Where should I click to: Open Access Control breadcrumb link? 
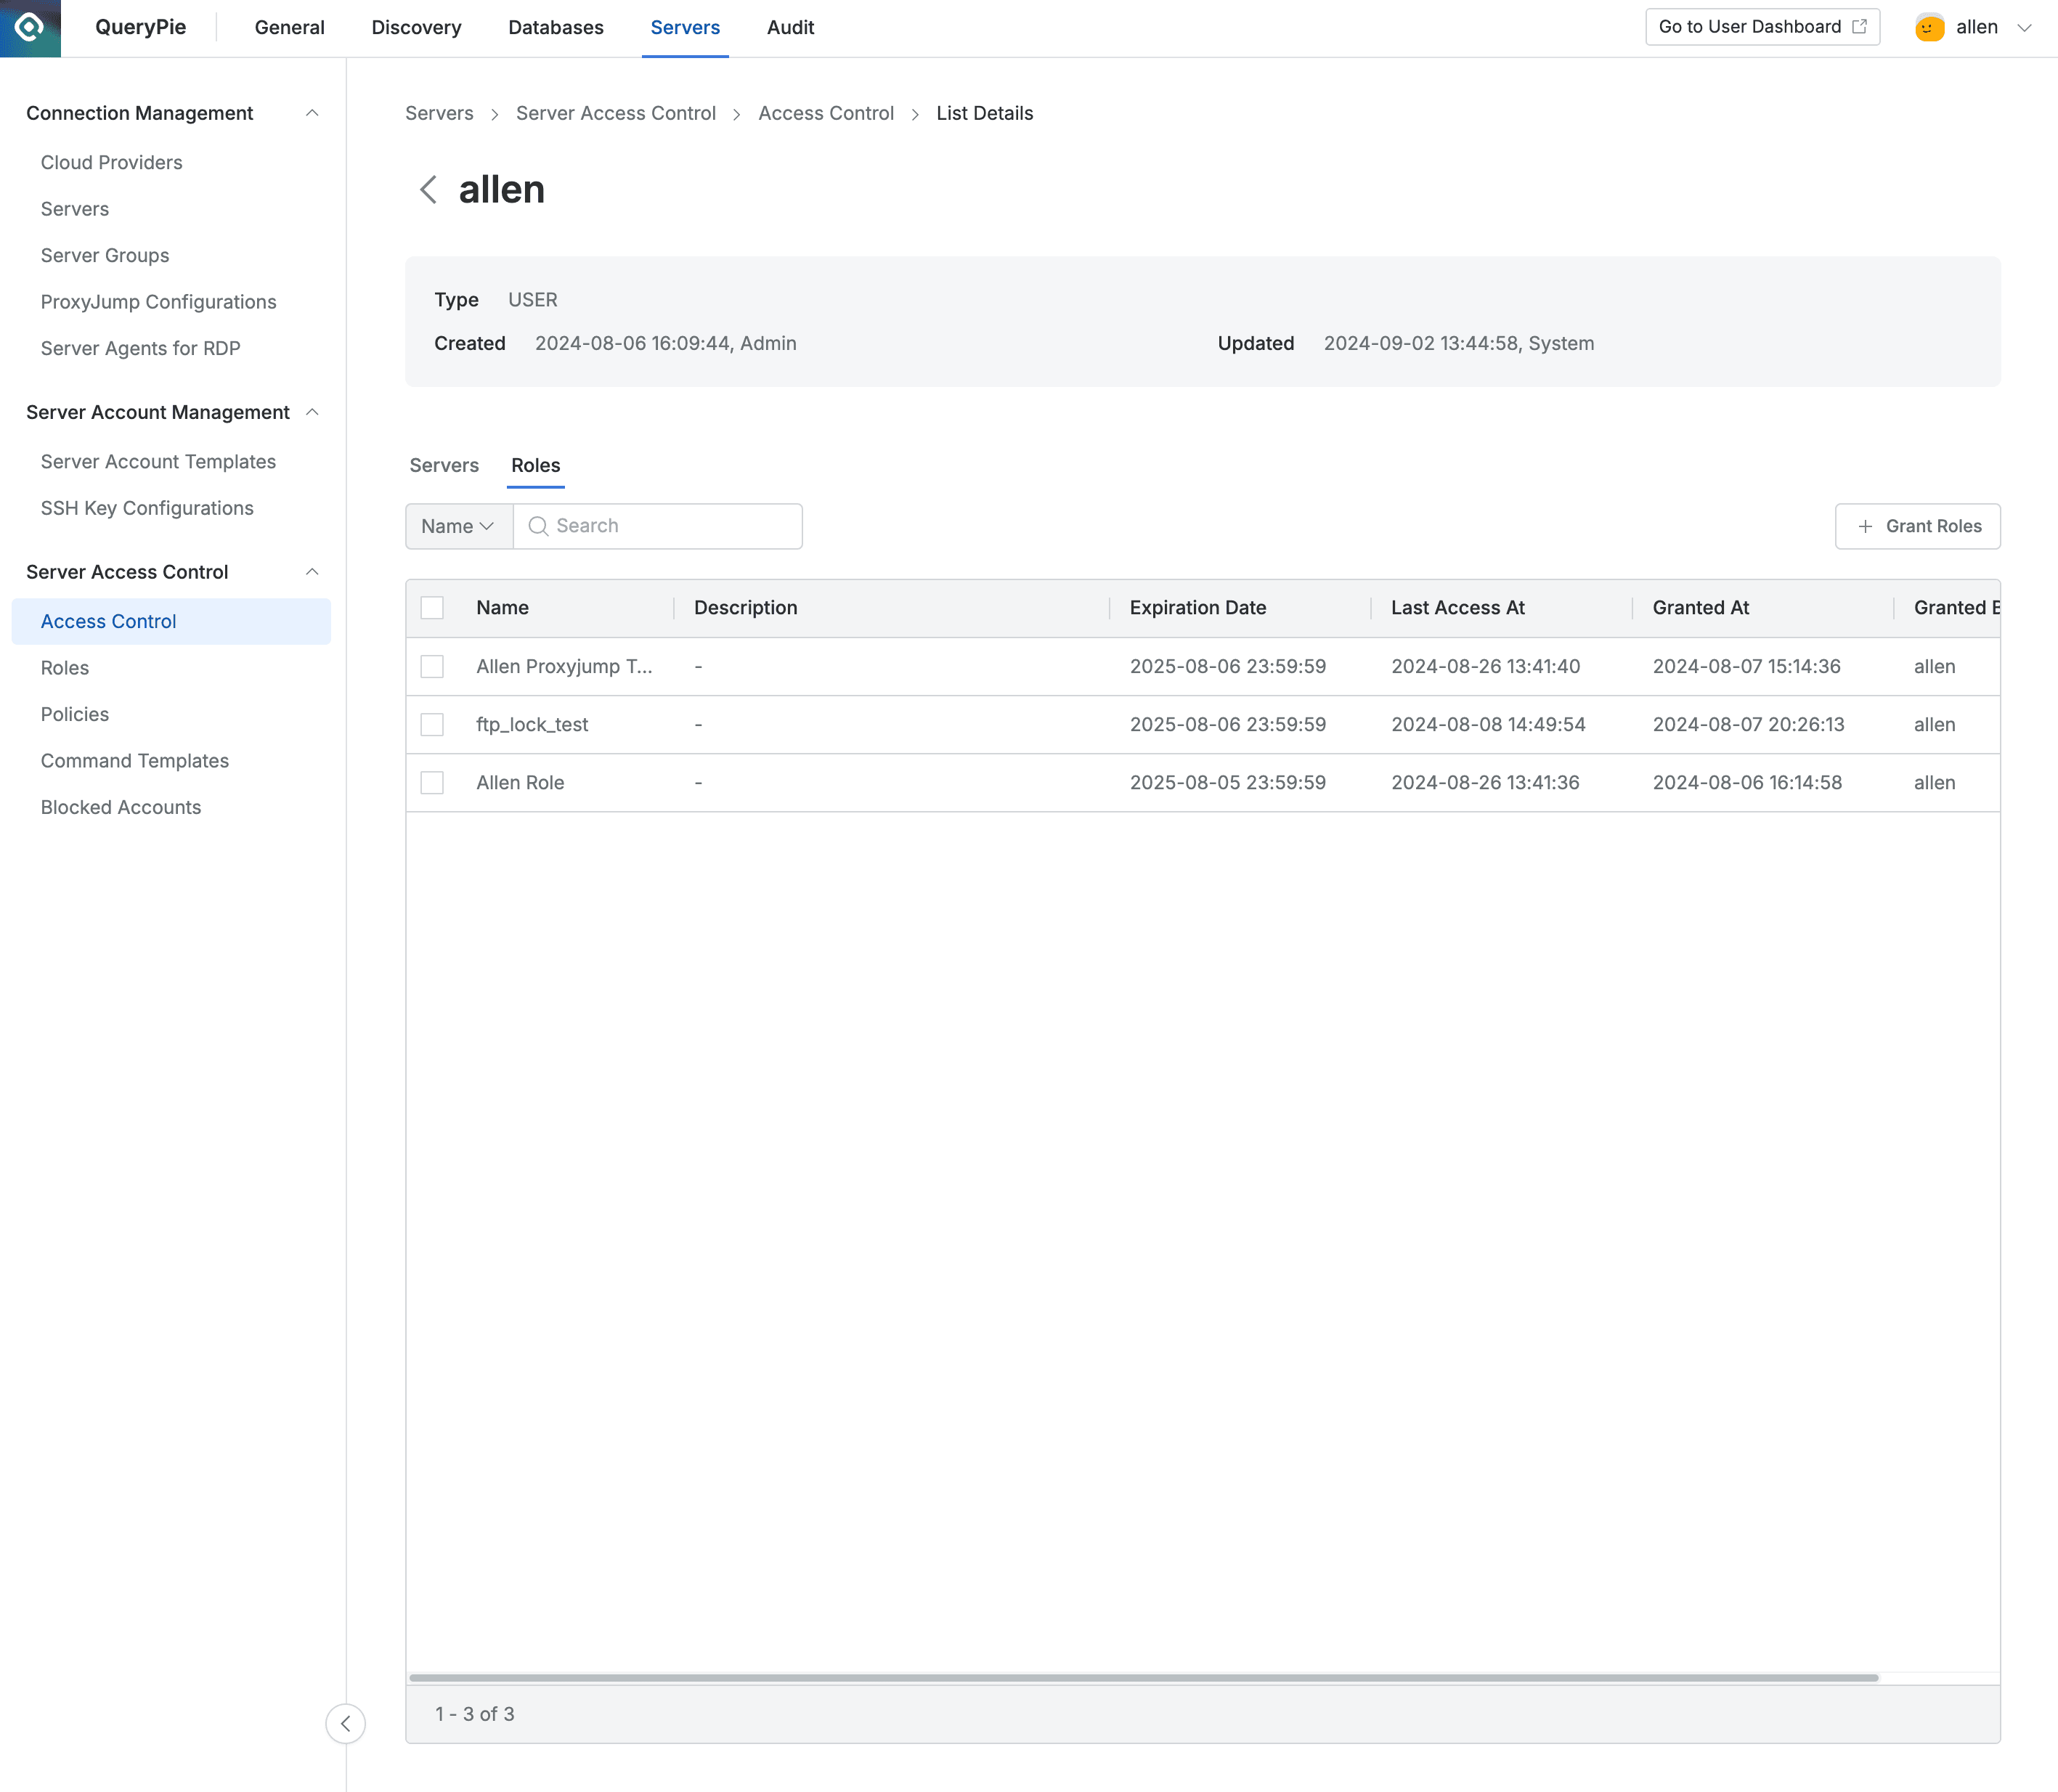826,113
